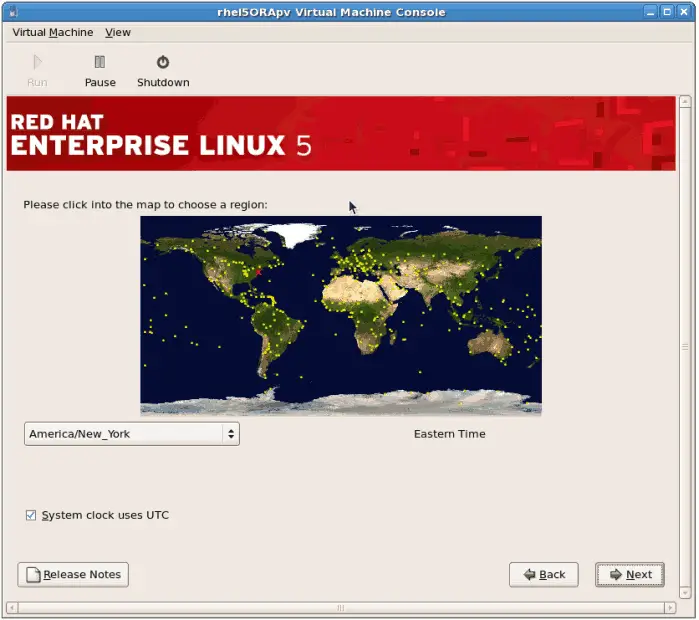The image size is (699, 620).
Task: Minimize the Virtual Machine Console window
Action: [x=645, y=11]
